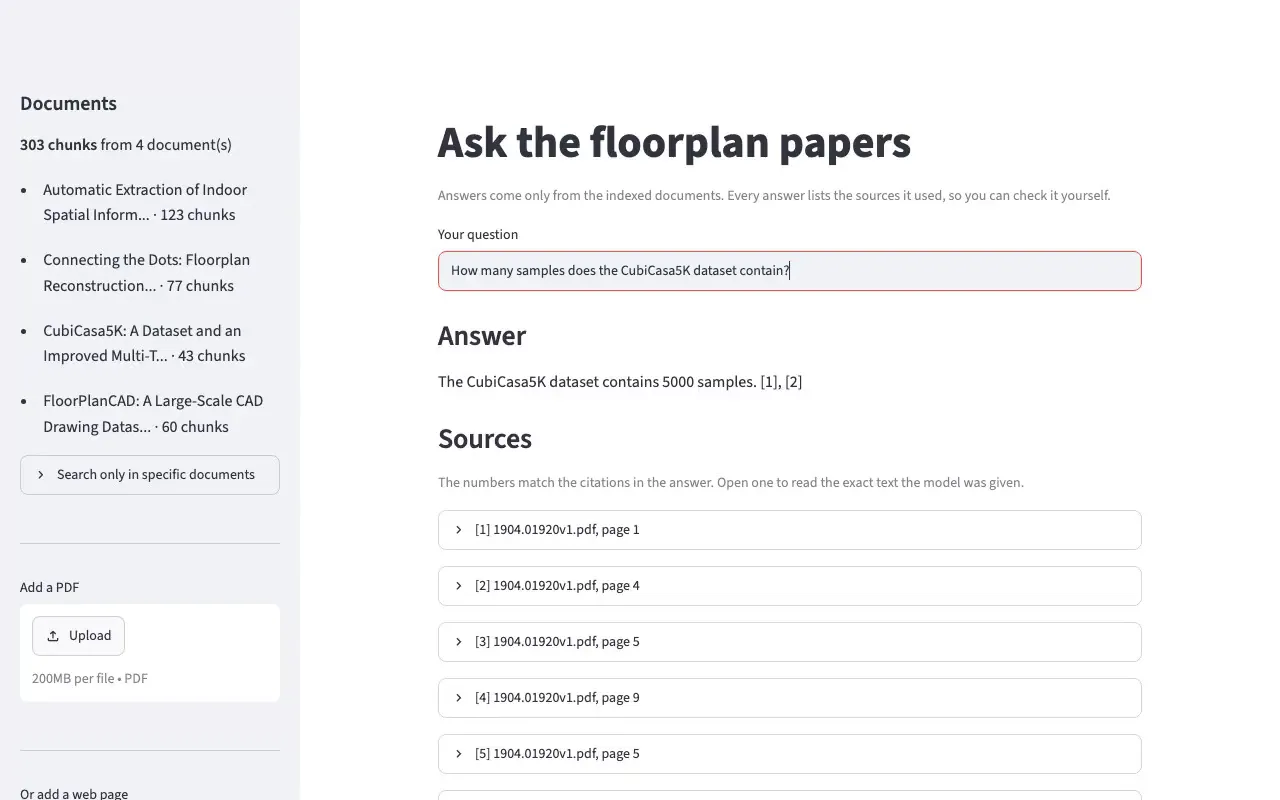1280x800 pixels.
Task: Click the Upload PDF button
Action: [x=78, y=636]
